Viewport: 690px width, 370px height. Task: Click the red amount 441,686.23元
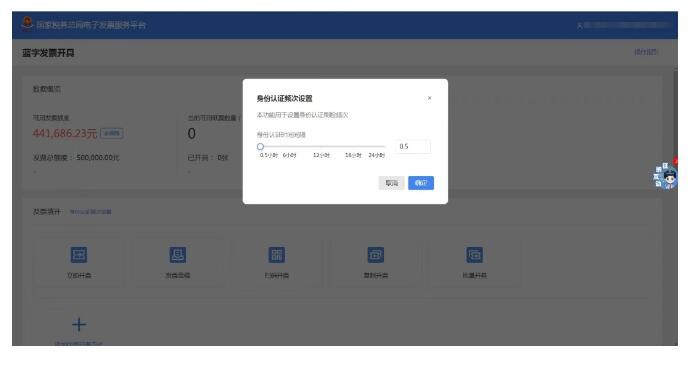65,133
